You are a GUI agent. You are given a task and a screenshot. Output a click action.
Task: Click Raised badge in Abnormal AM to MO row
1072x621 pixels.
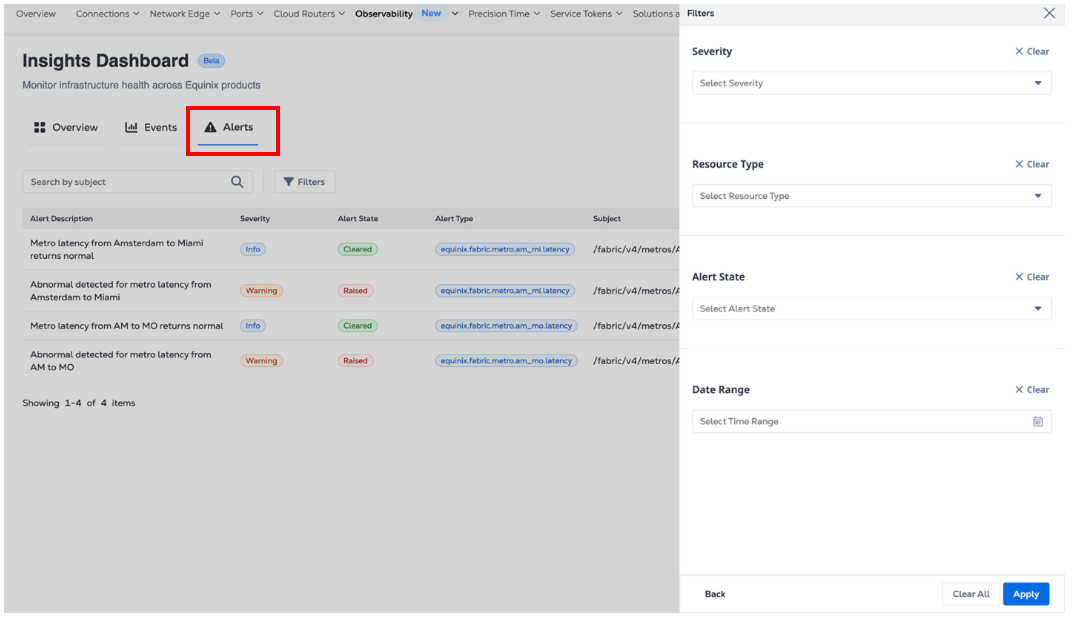click(356, 360)
